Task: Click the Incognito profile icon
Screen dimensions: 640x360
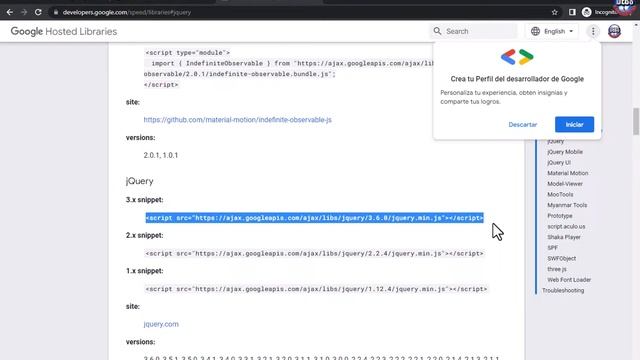Action: click(587, 12)
